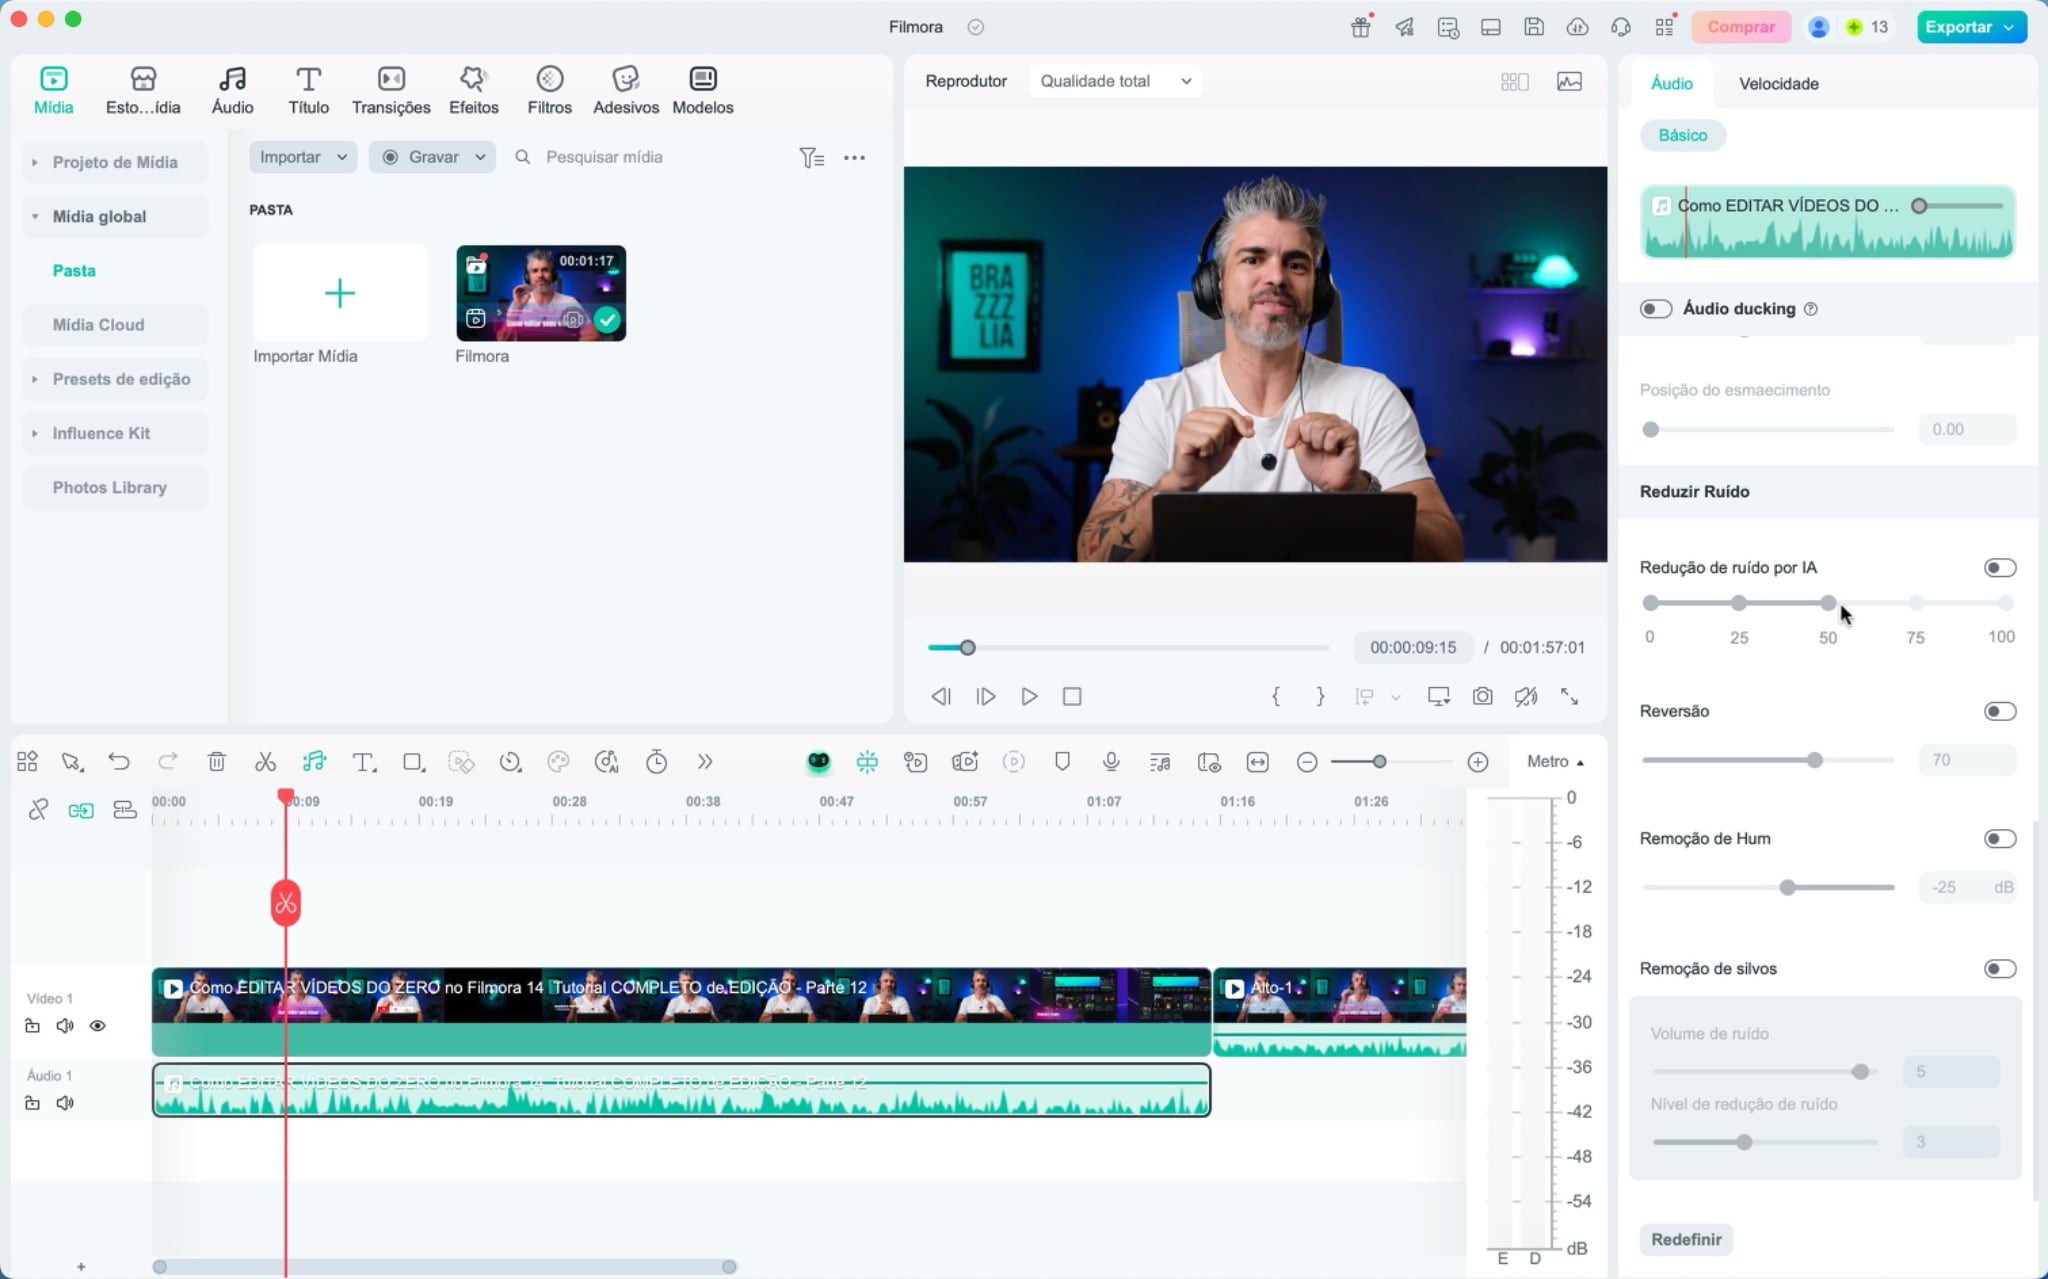Screen dimensions: 2048x1279
Task: Expand Presets de edição item
Action: (x=35, y=379)
